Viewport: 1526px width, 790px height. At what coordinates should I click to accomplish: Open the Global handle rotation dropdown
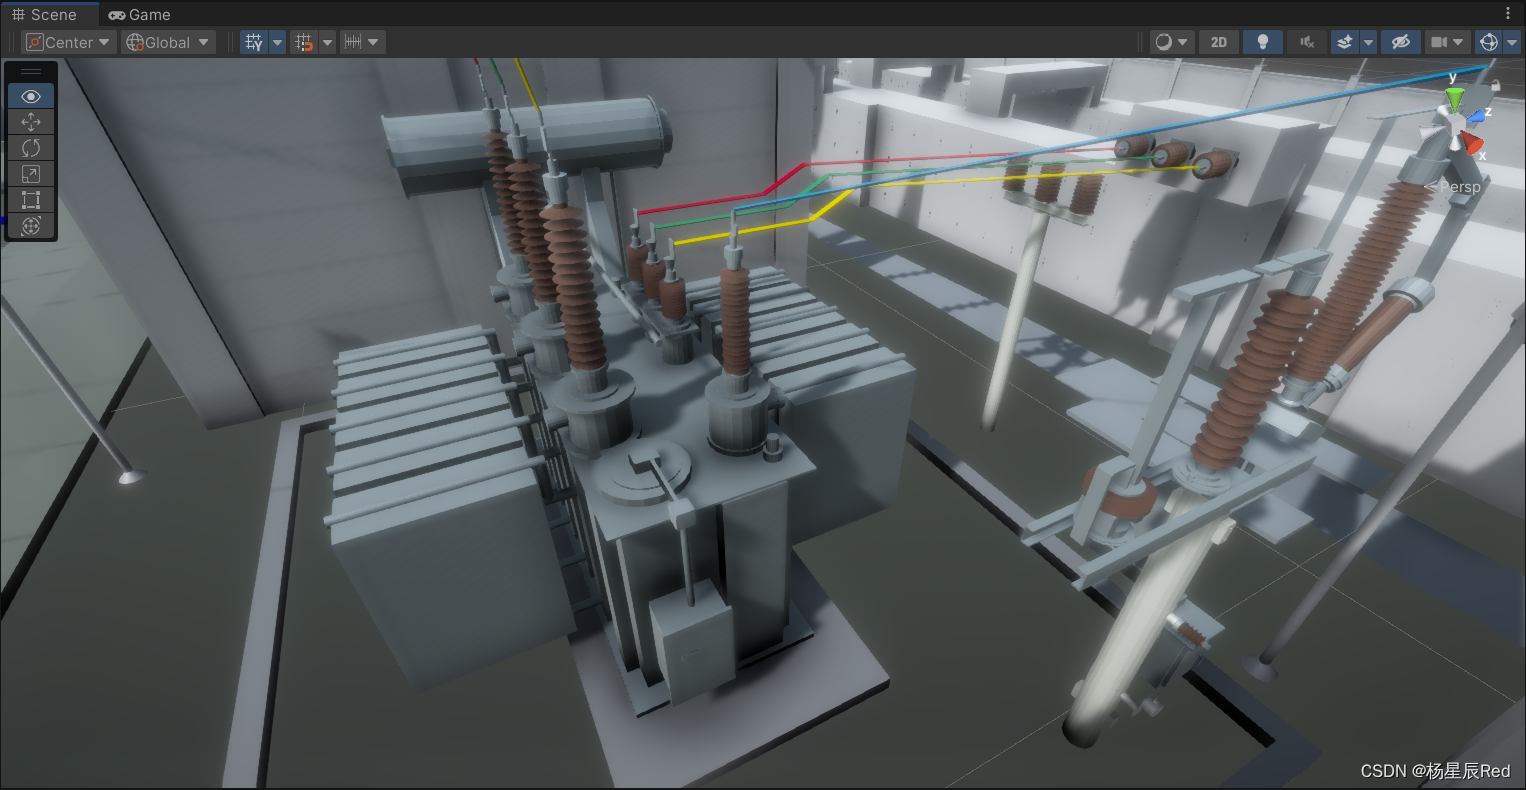pyautogui.click(x=168, y=42)
